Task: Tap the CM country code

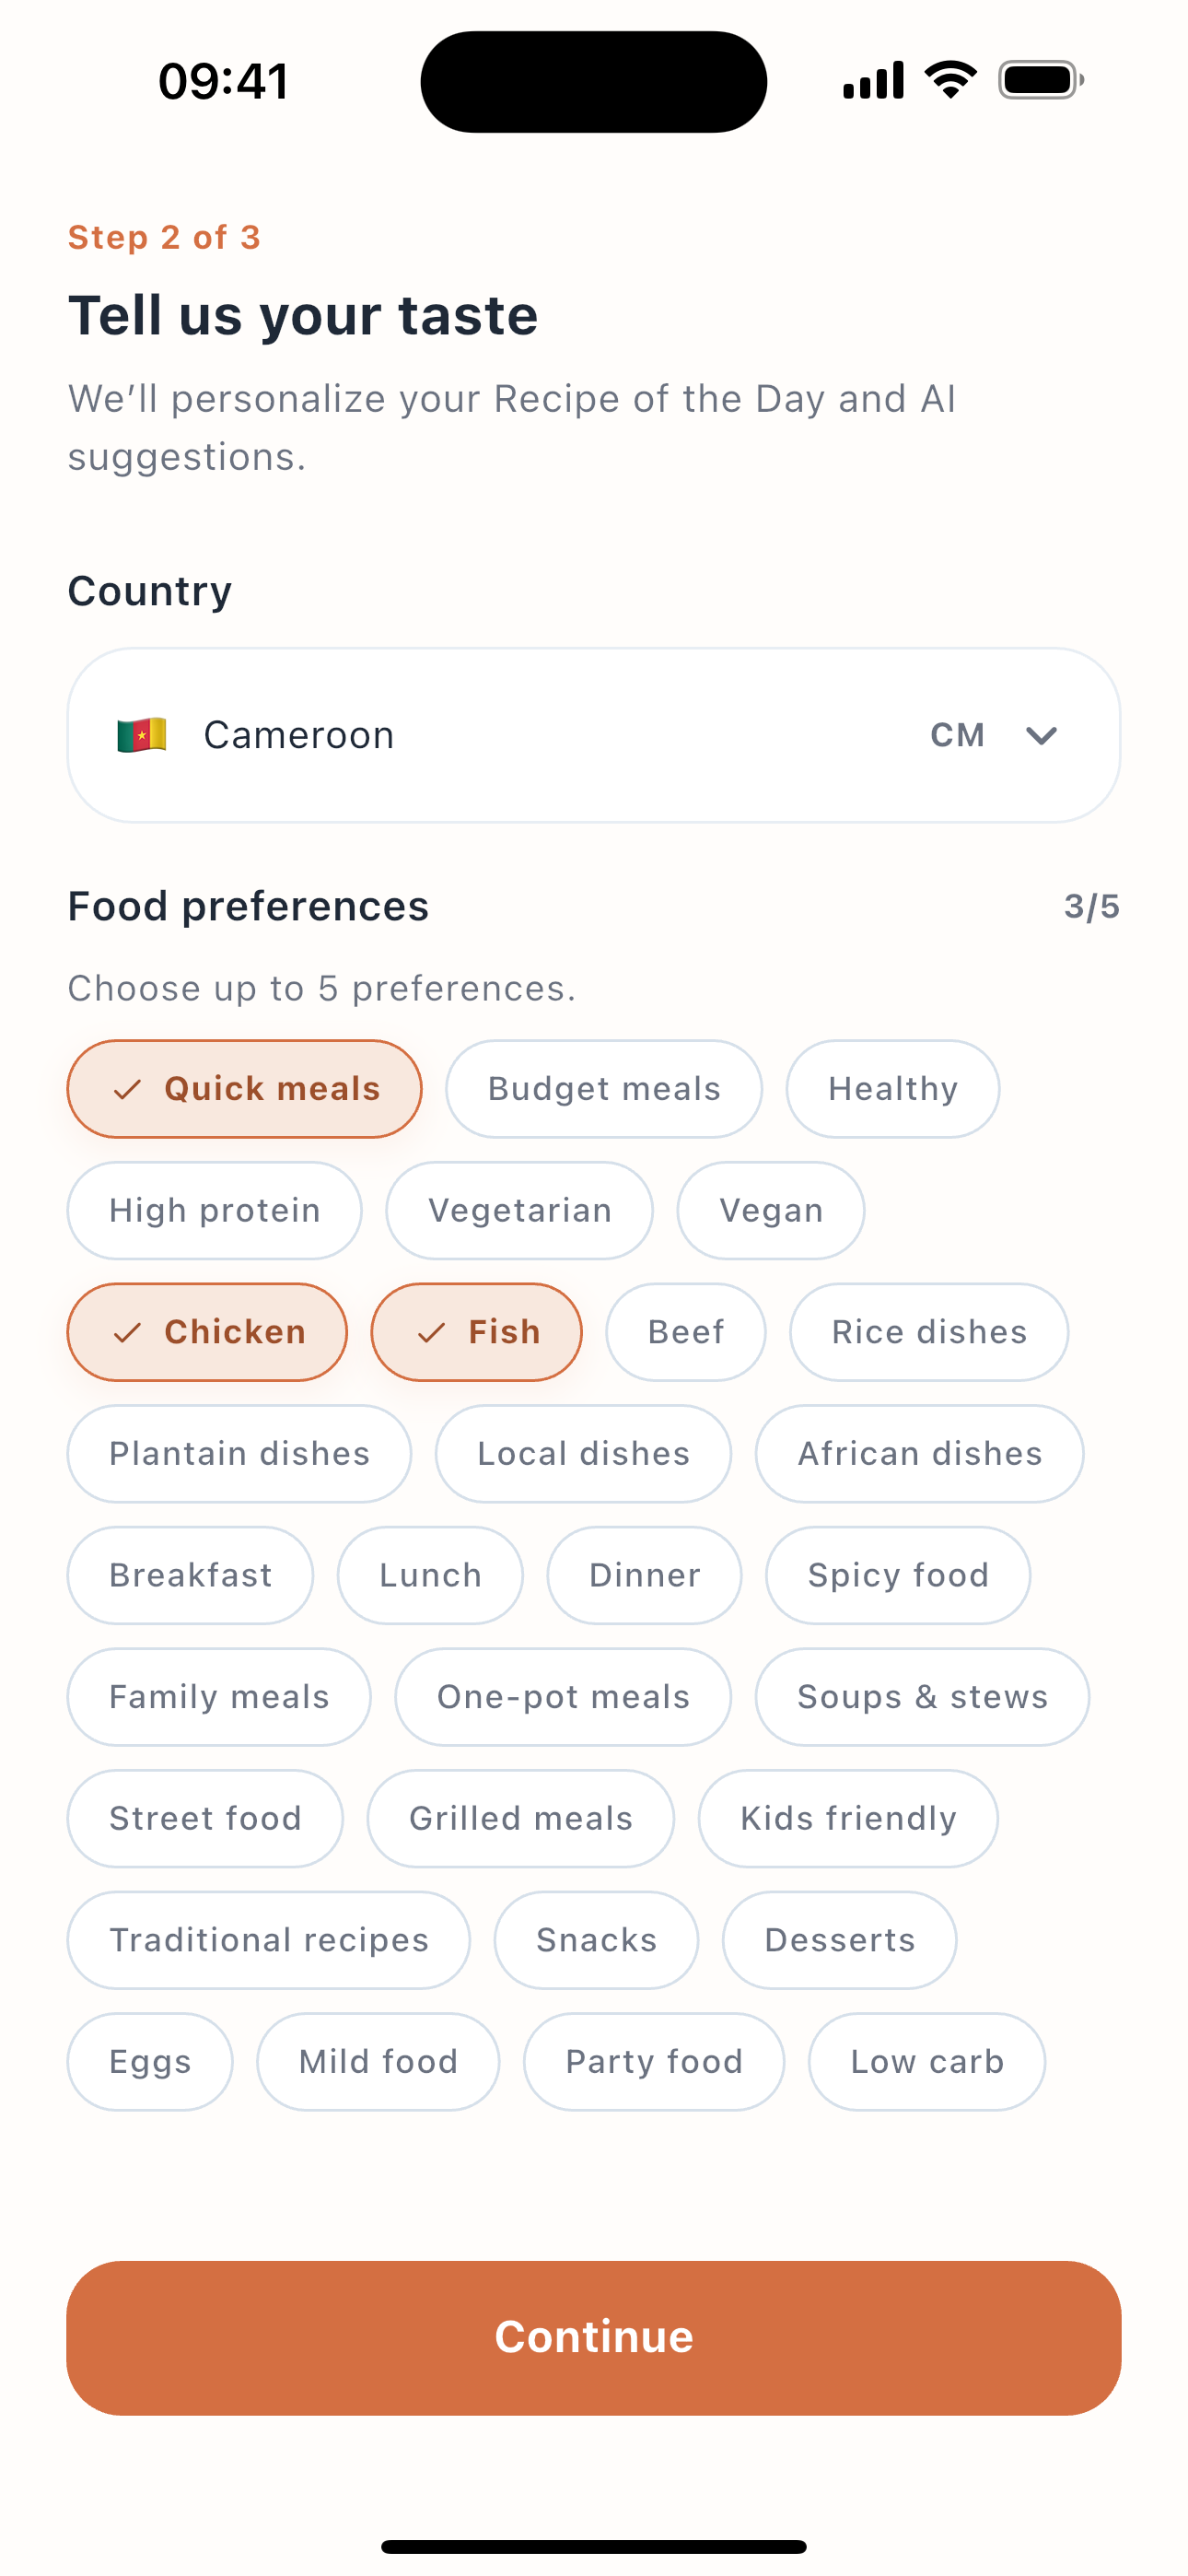Action: point(957,736)
